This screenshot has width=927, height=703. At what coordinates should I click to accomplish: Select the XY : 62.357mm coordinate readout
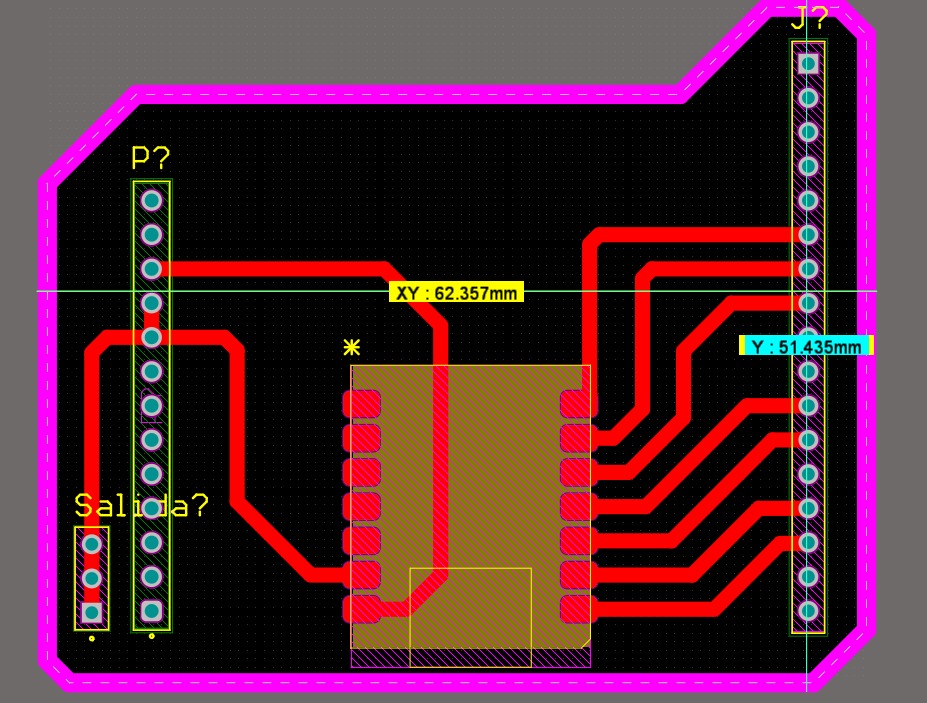456,294
